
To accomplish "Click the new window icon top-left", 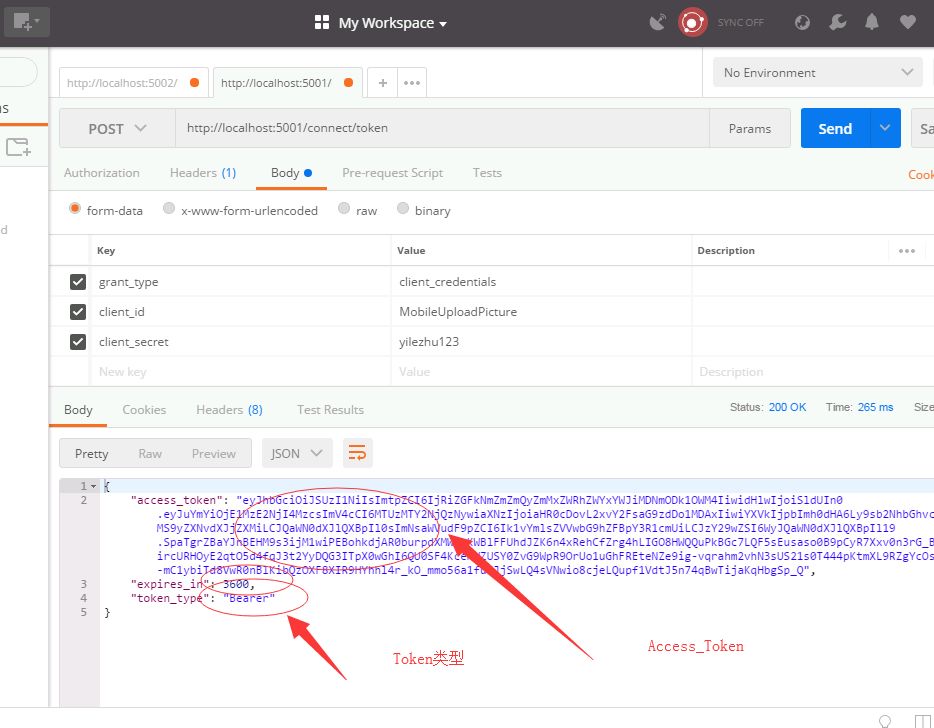I will click(x=27, y=21).
